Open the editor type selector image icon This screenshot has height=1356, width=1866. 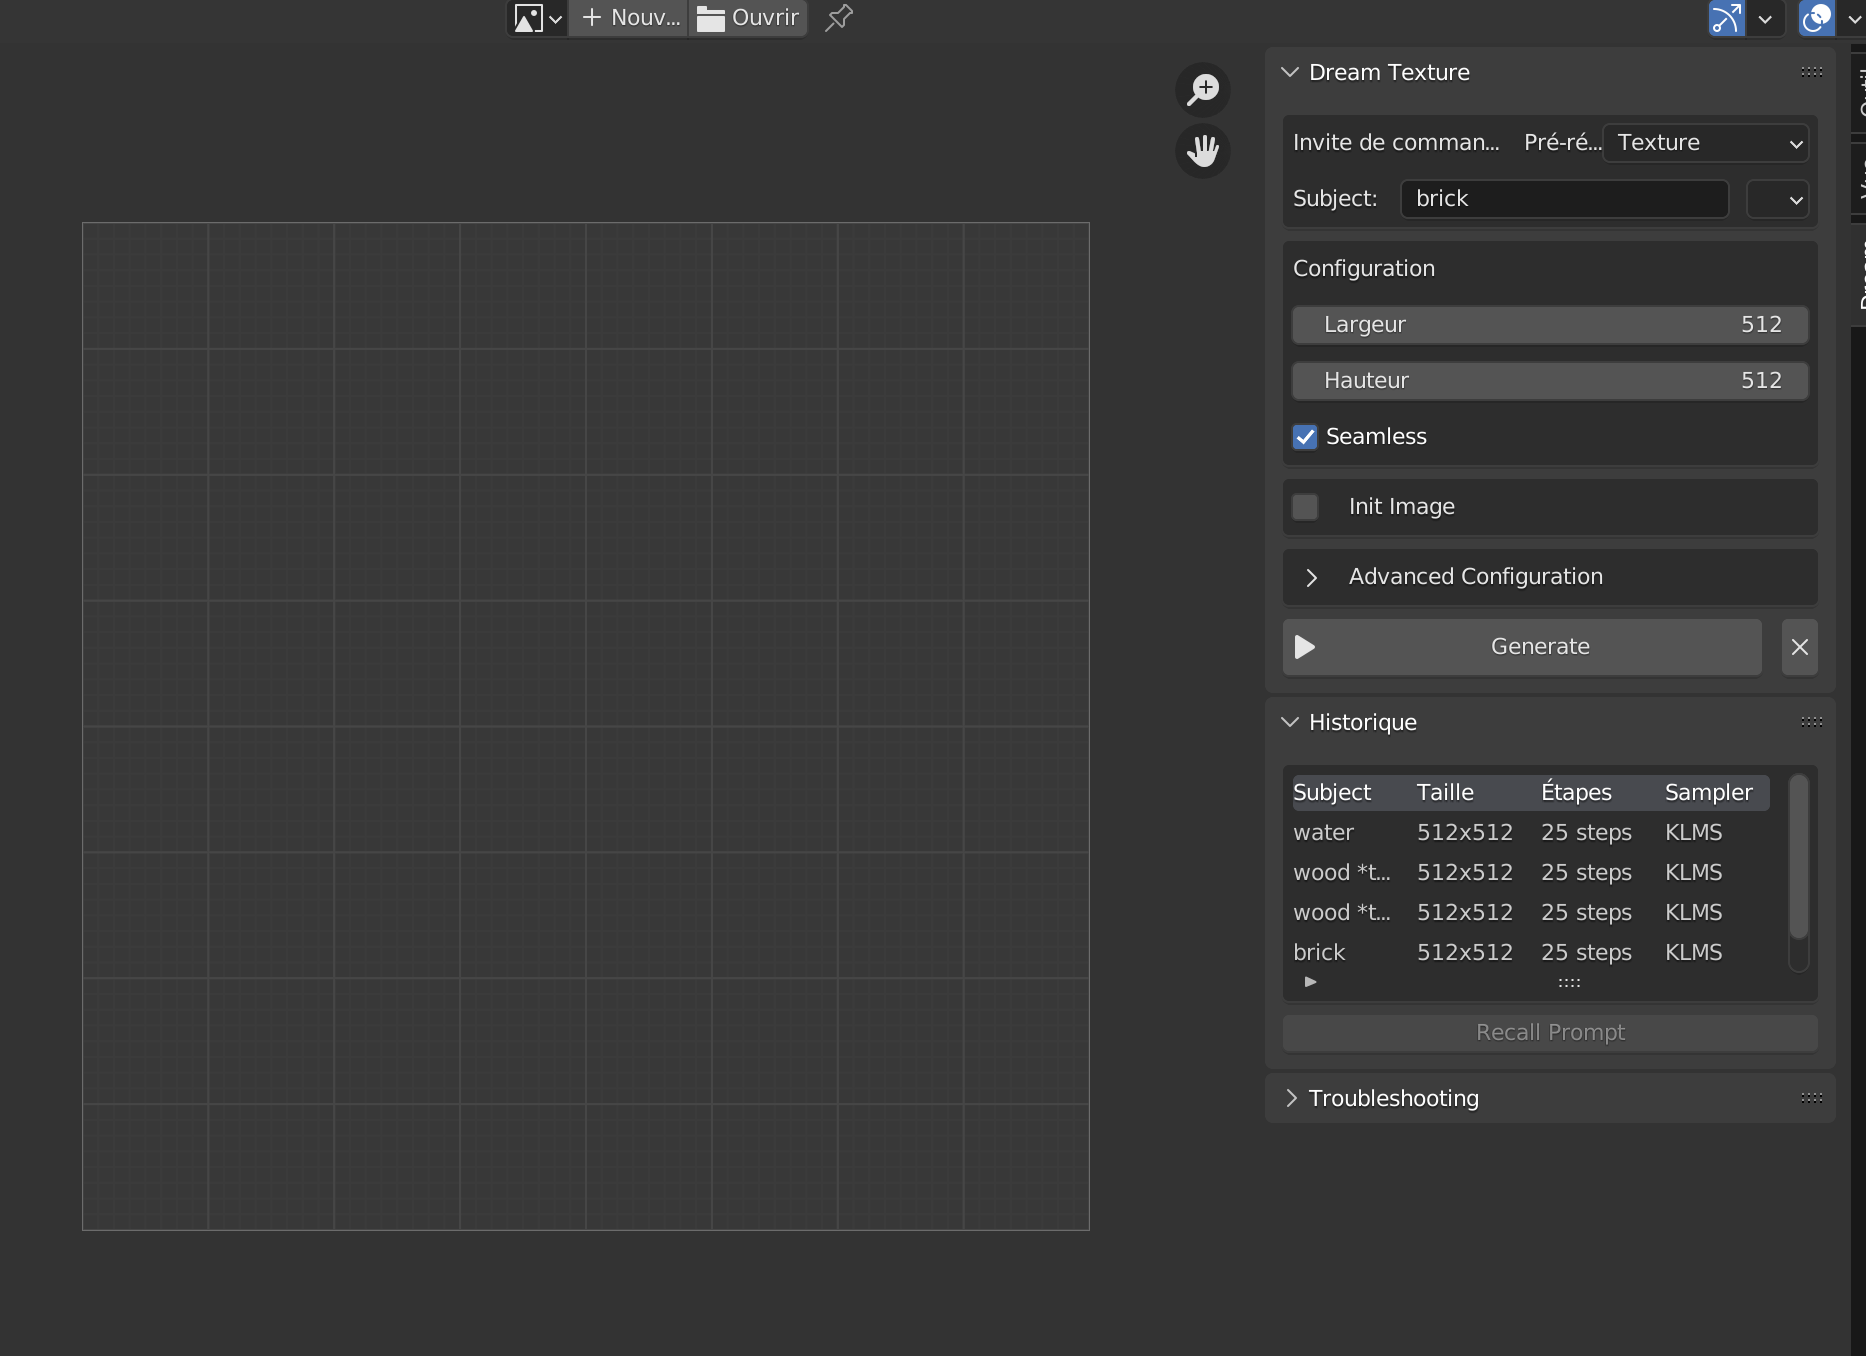coord(528,17)
